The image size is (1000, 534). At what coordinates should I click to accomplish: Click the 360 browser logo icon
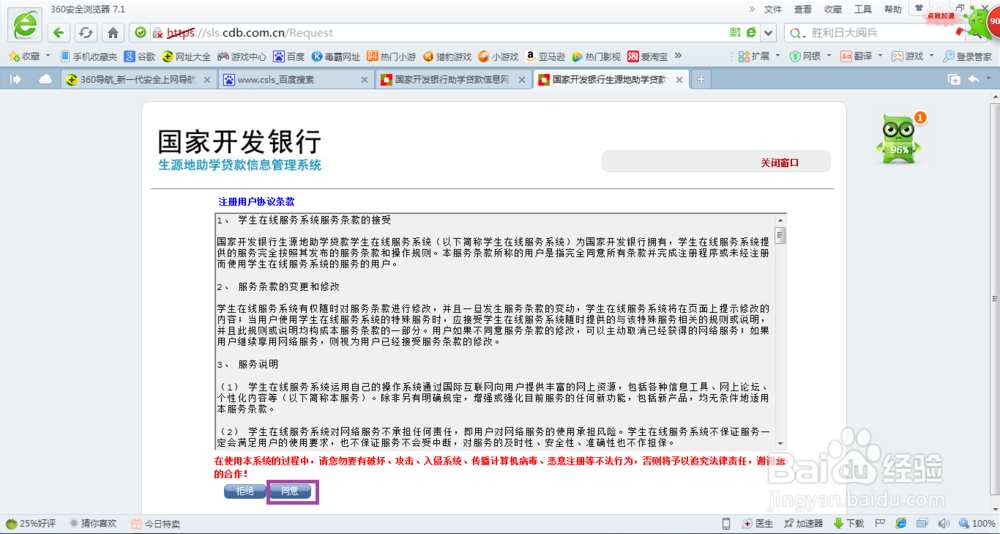[x=26, y=26]
